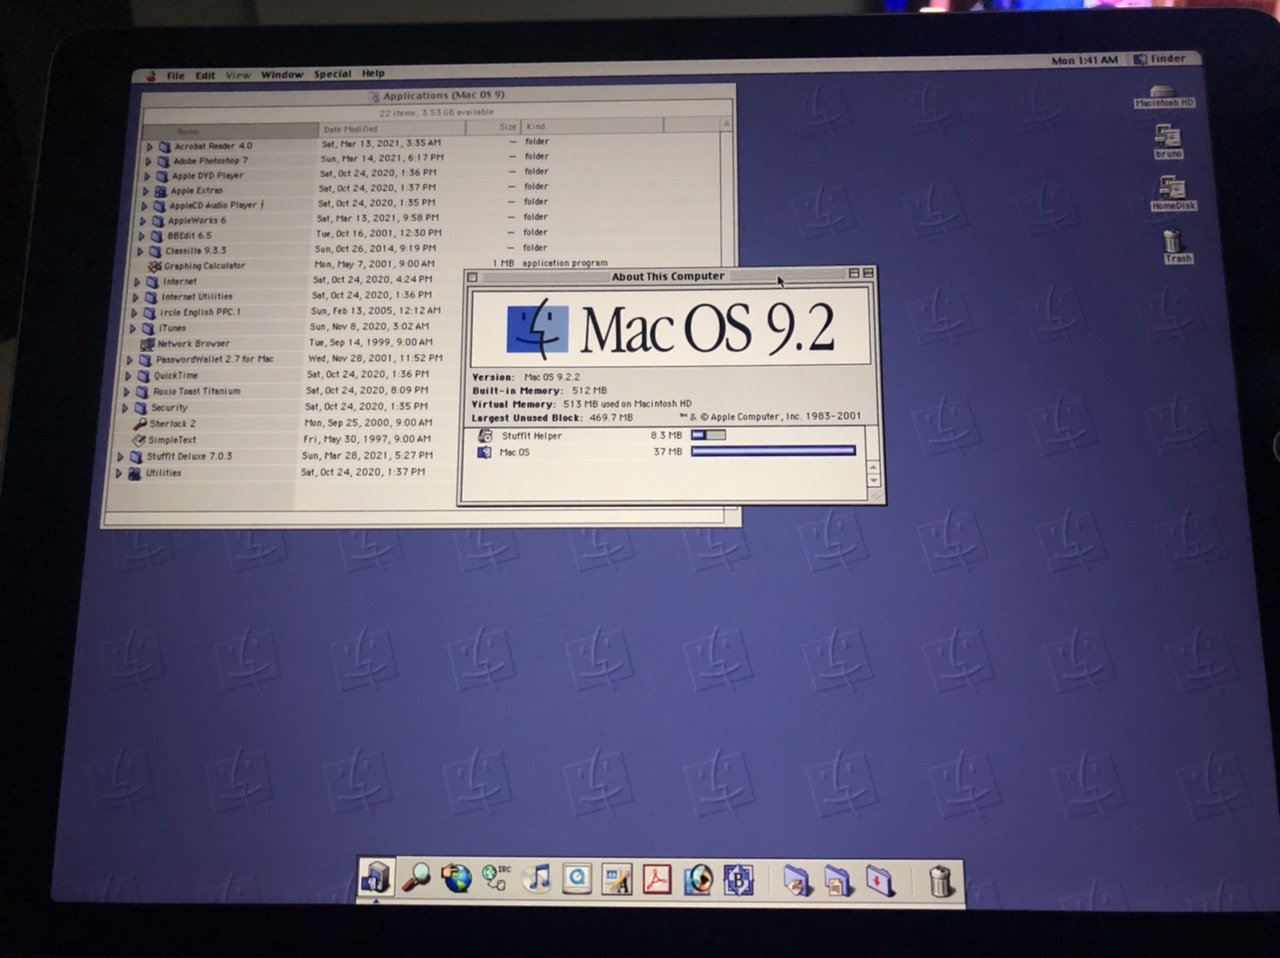Click the dock icon between Acrobat and BBEdit
The width and height of the screenshot is (1280, 958).
pyautogui.click(x=698, y=880)
